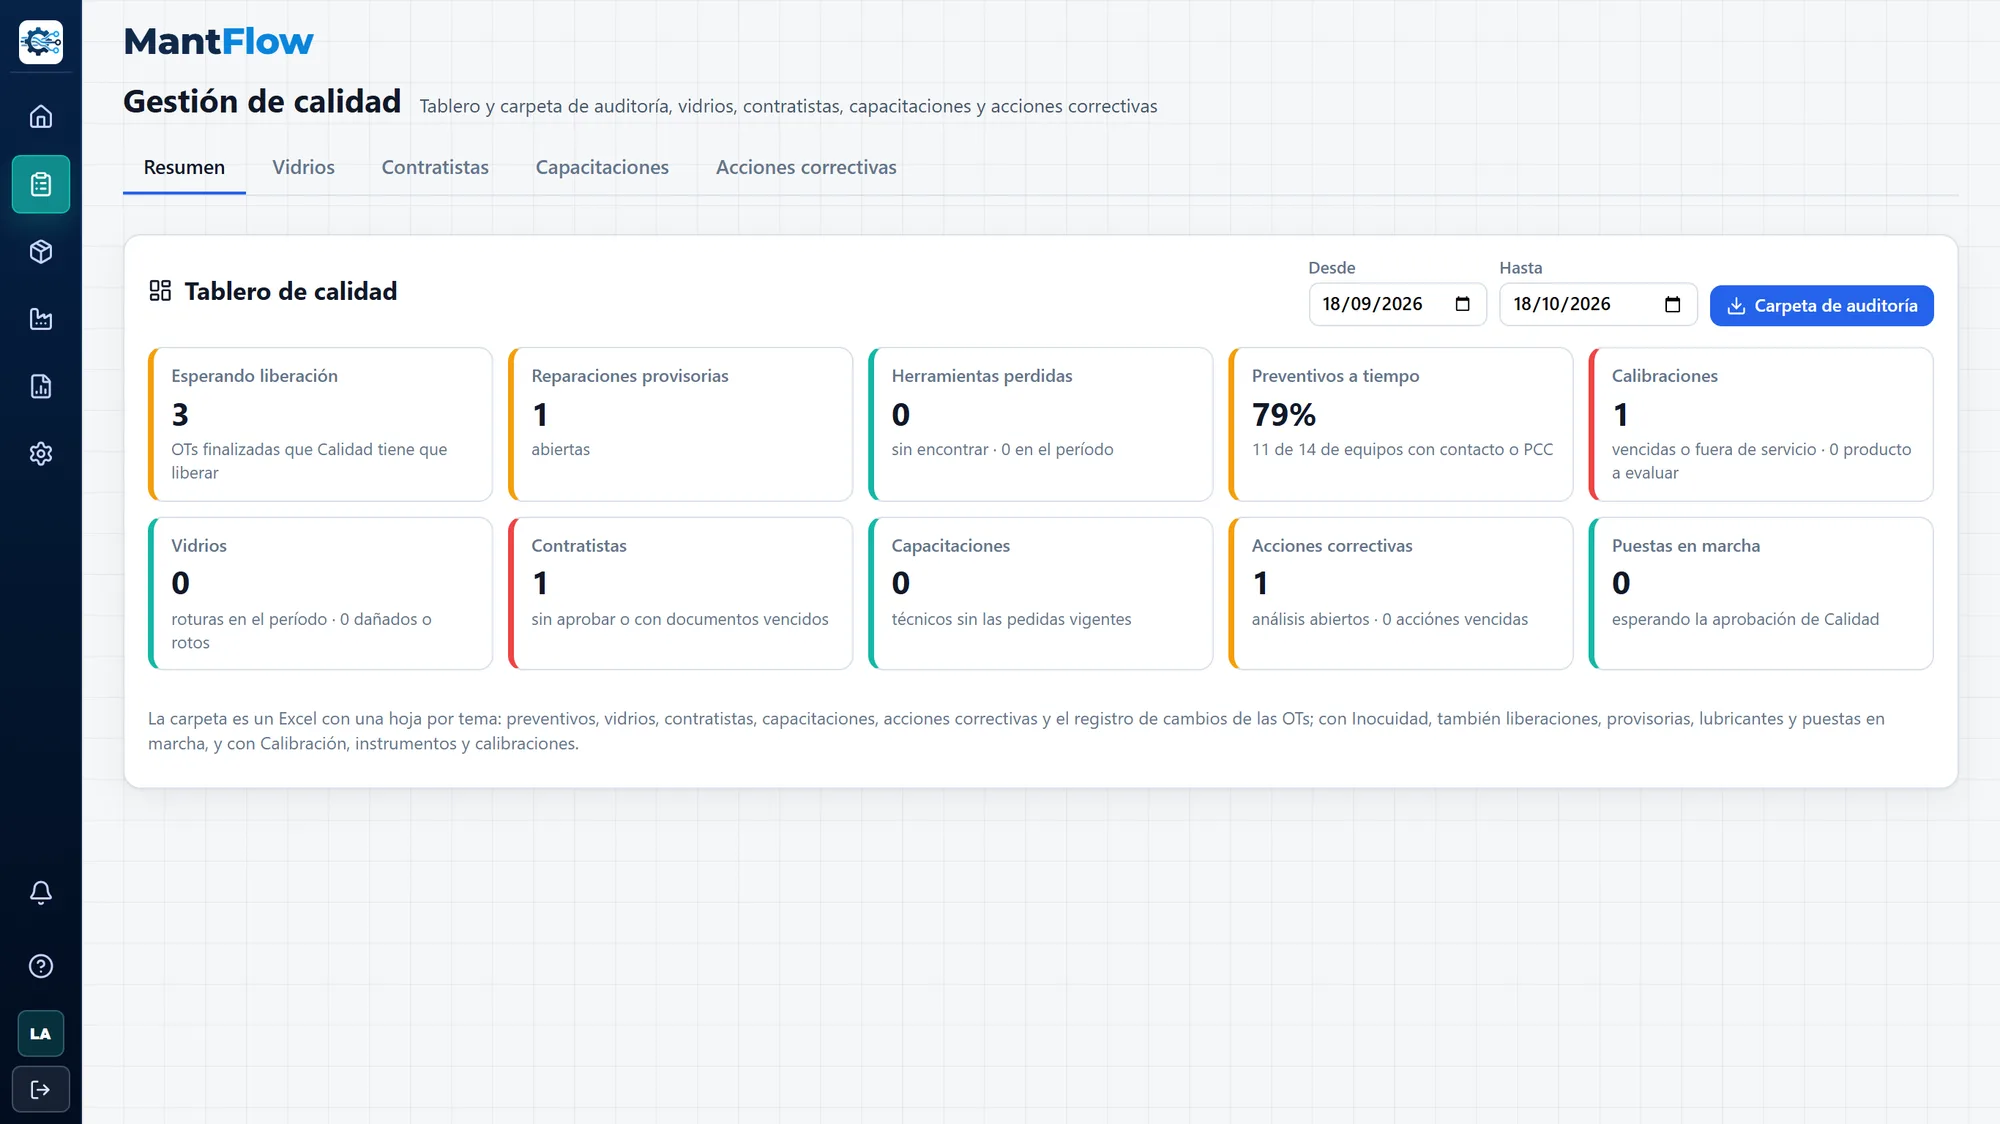Open the Herramientas perdidas card
The image size is (2000, 1124).
coord(1040,424)
